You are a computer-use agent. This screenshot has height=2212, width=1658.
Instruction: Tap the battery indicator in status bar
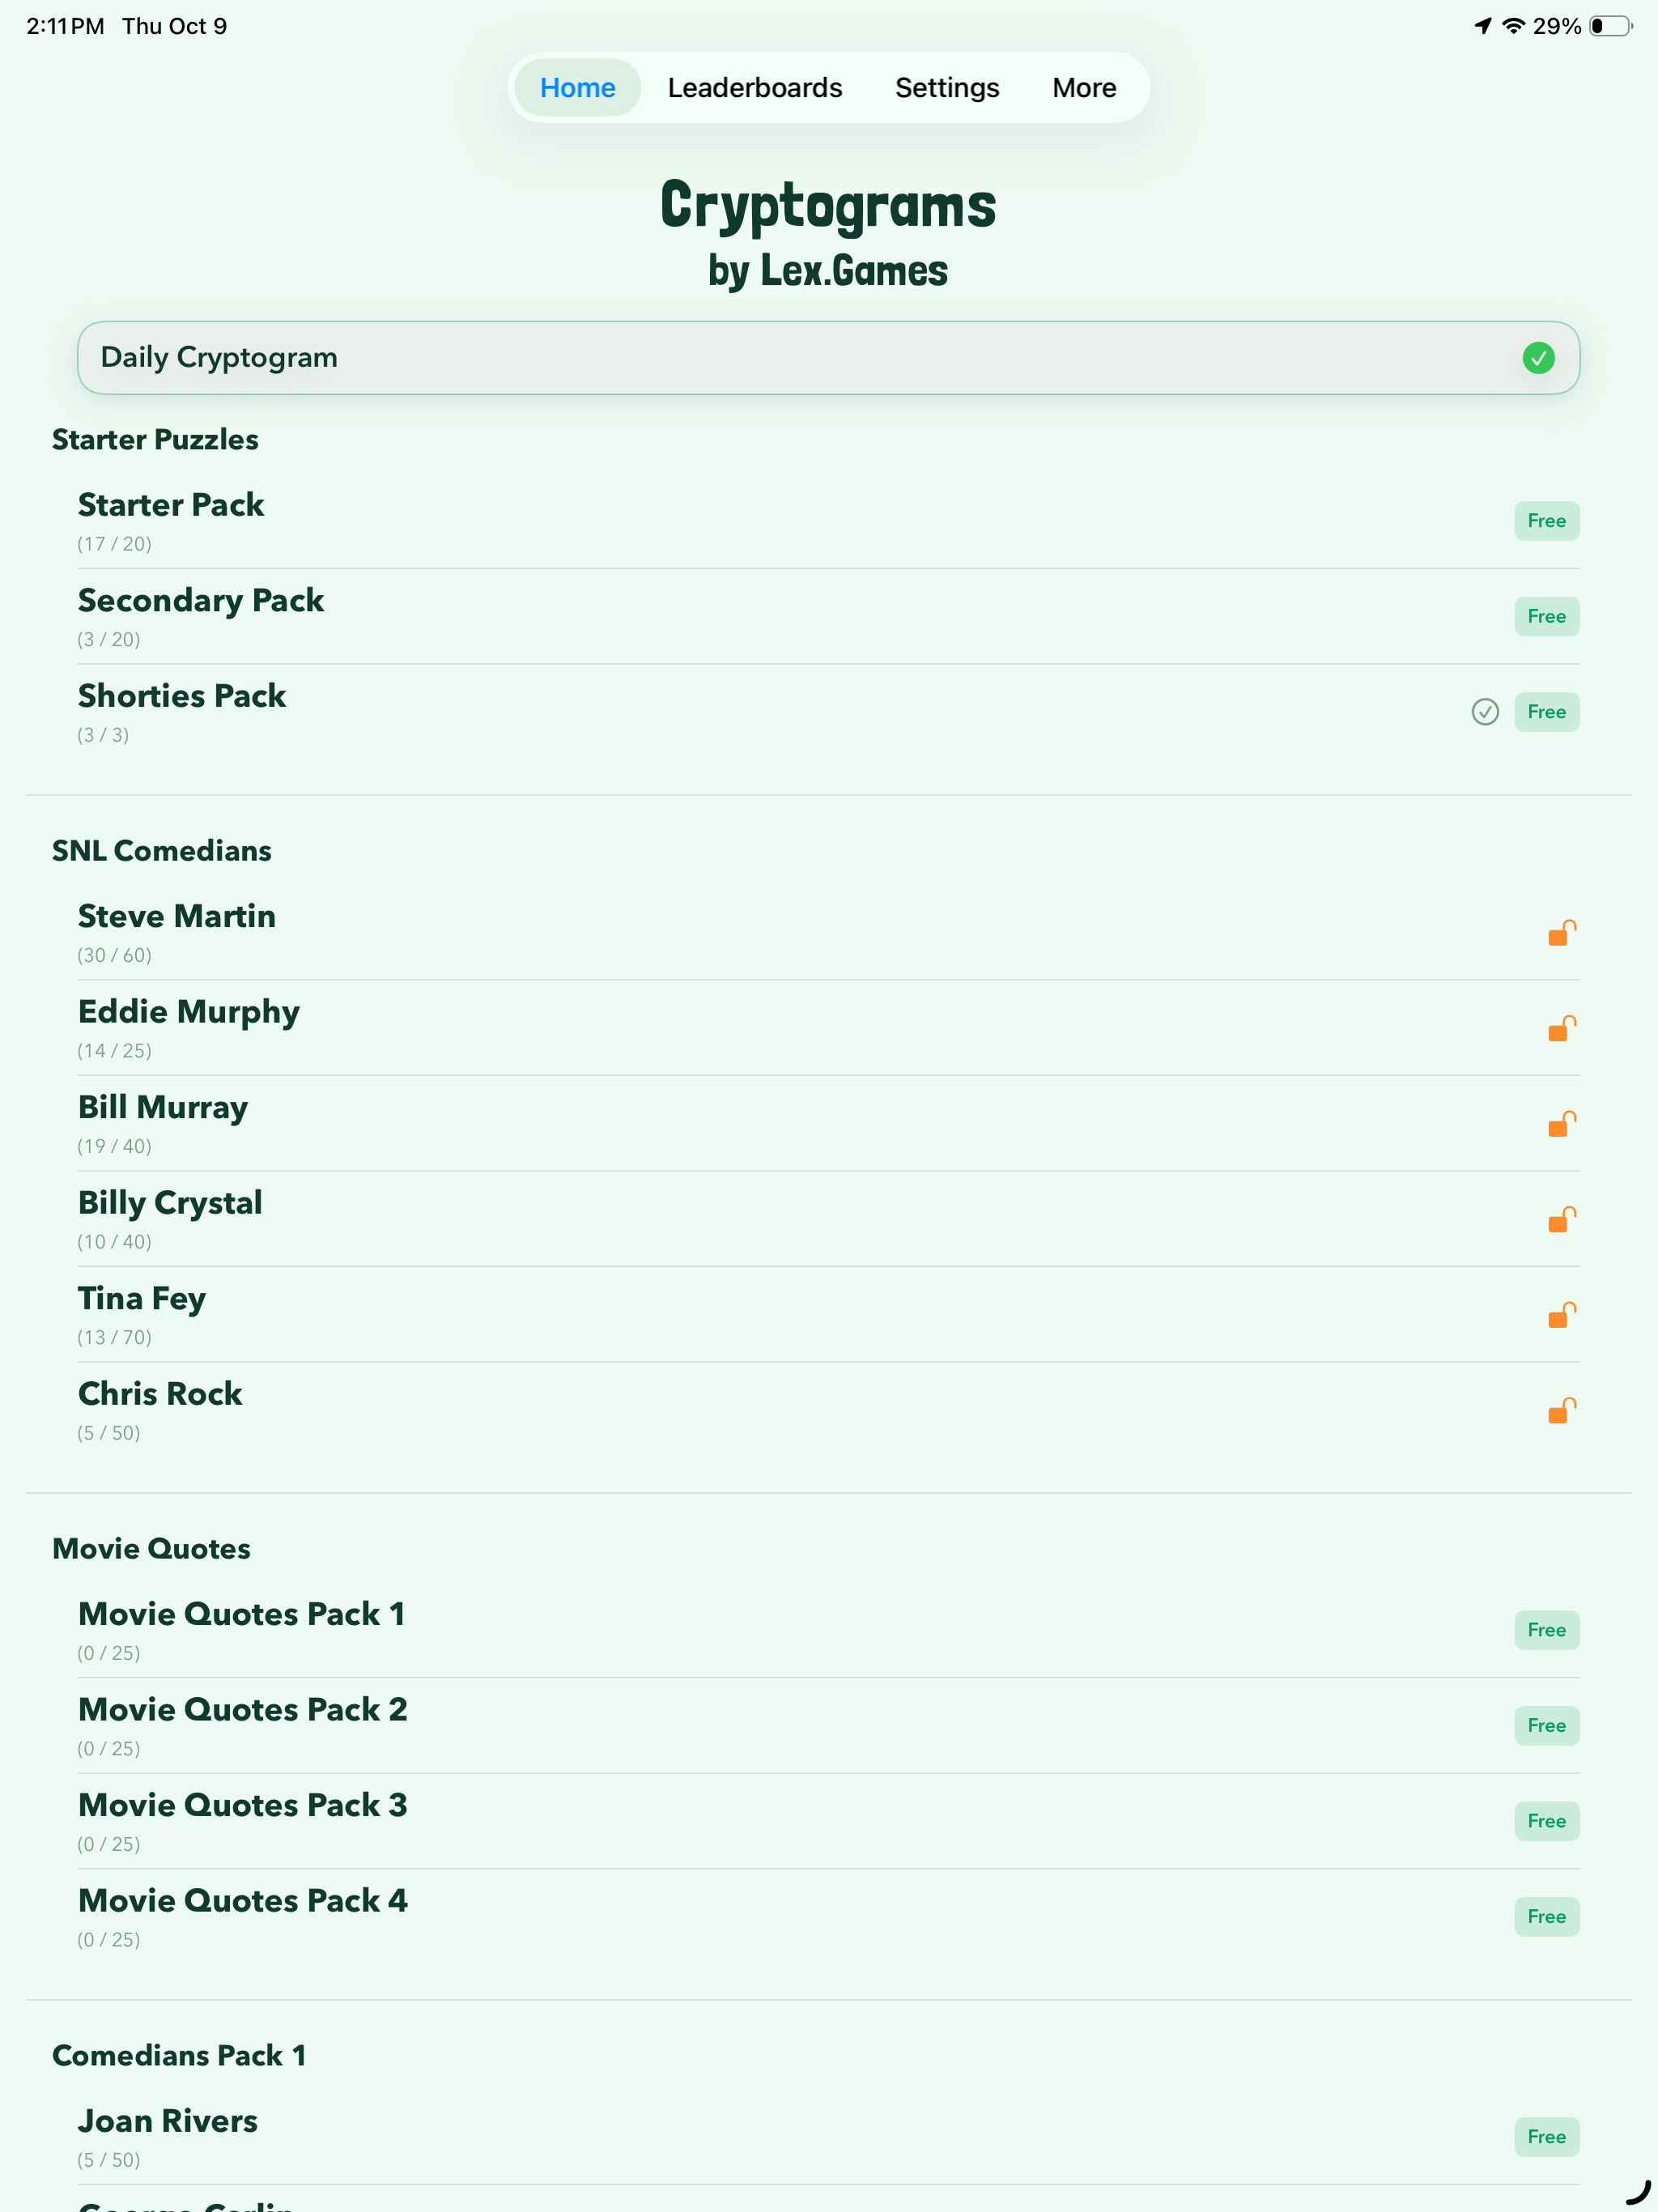[1611, 26]
